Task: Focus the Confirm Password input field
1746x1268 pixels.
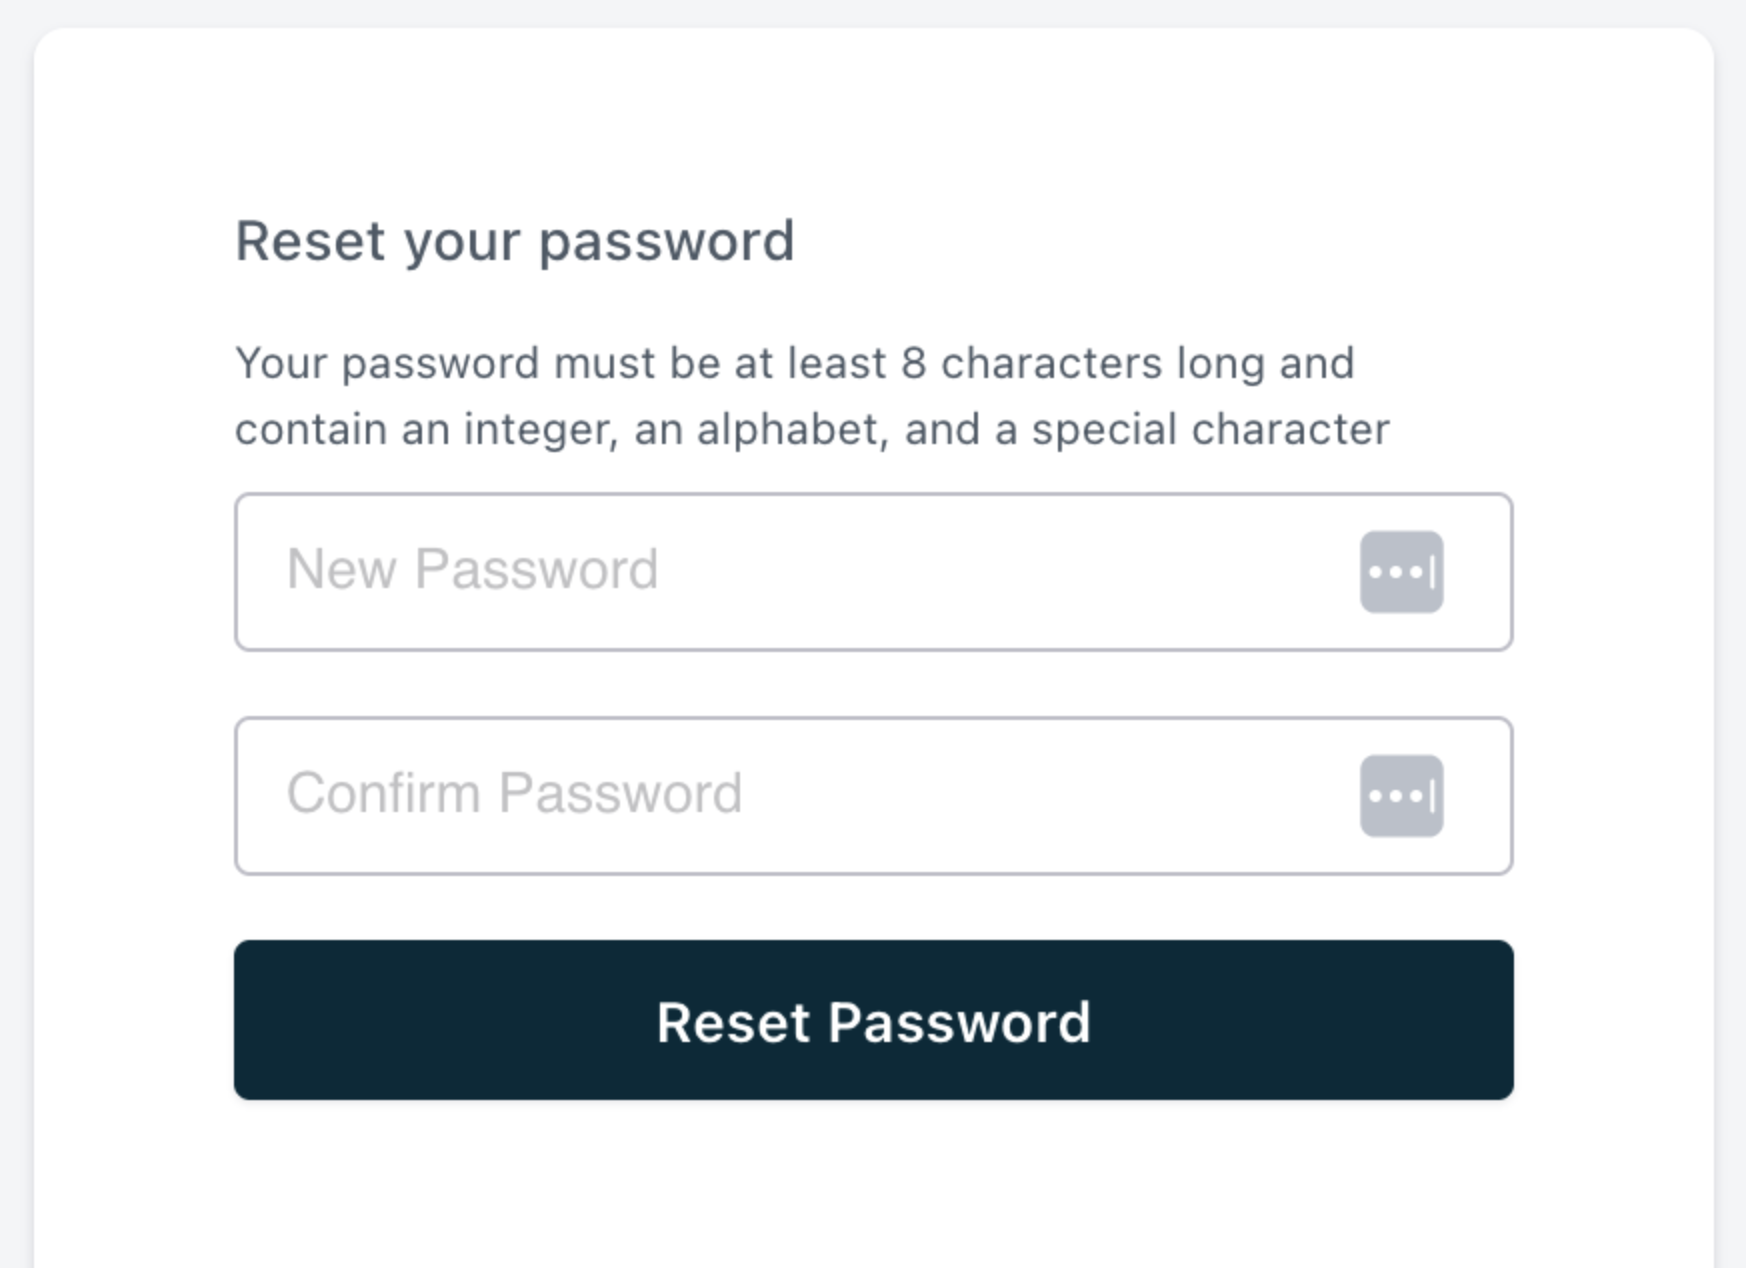Action: coord(800,796)
